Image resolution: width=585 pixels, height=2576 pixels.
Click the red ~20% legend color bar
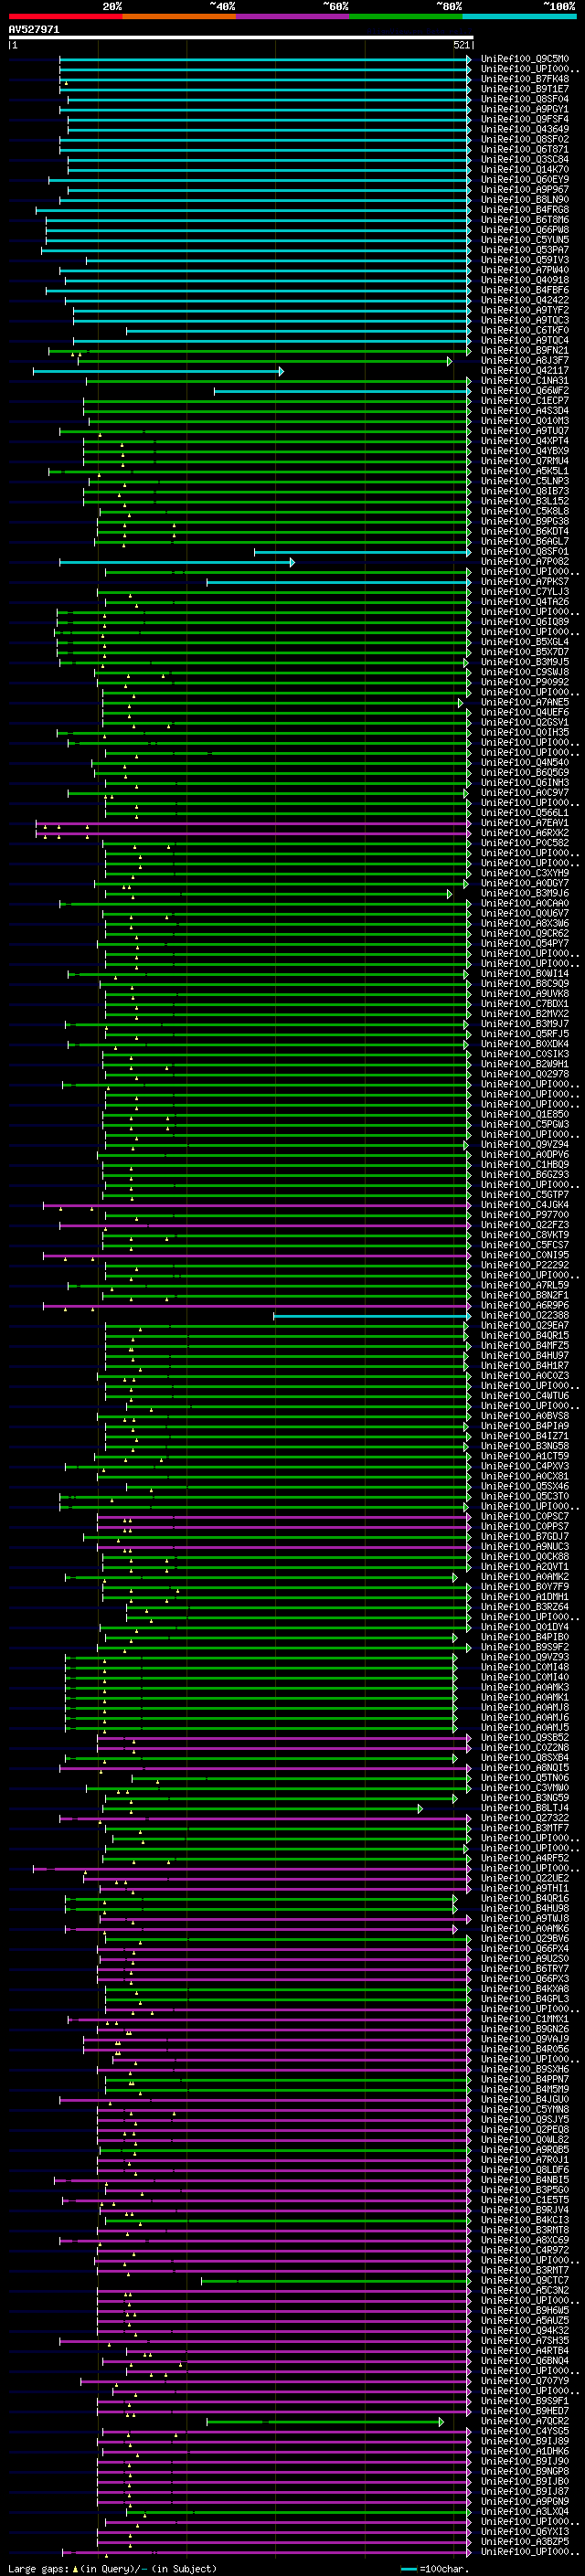tap(65, 16)
